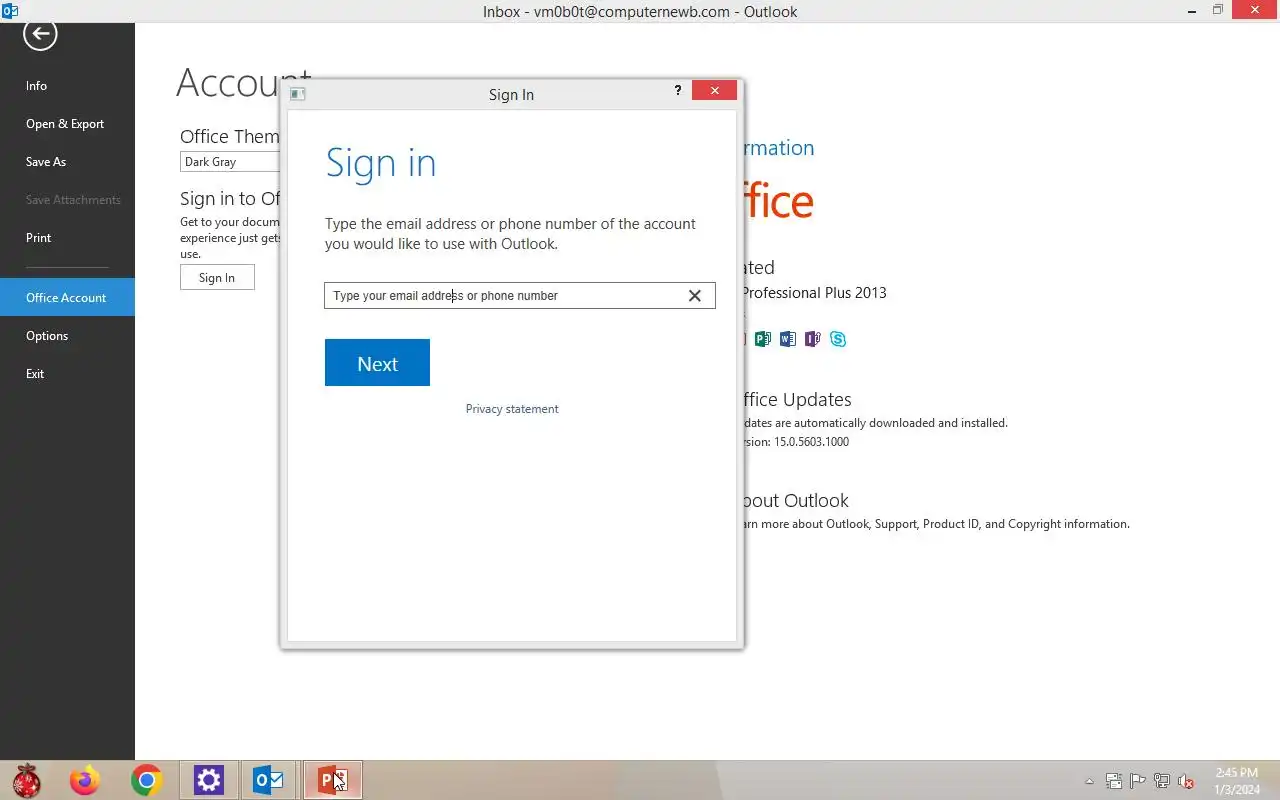Click the 'Sign in' heading text
This screenshot has height=800, width=1280.
(381, 163)
